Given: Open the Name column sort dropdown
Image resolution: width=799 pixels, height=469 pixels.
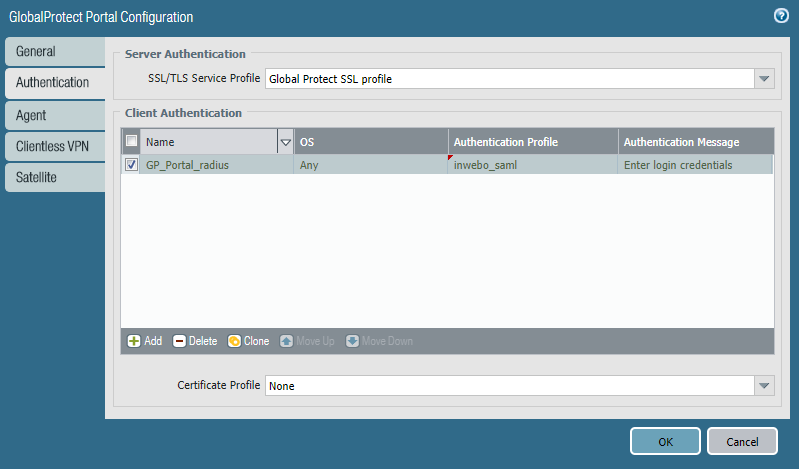Looking at the screenshot, I should 285,142.
